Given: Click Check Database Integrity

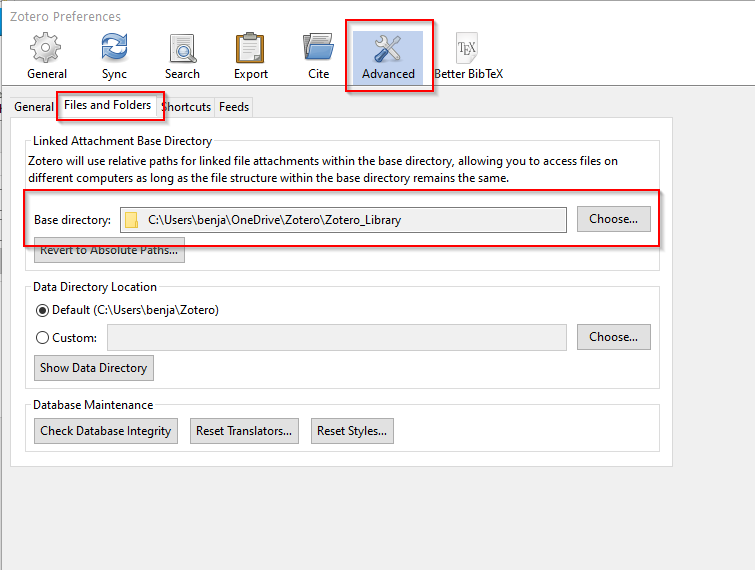Looking at the screenshot, I should (106, 431).
